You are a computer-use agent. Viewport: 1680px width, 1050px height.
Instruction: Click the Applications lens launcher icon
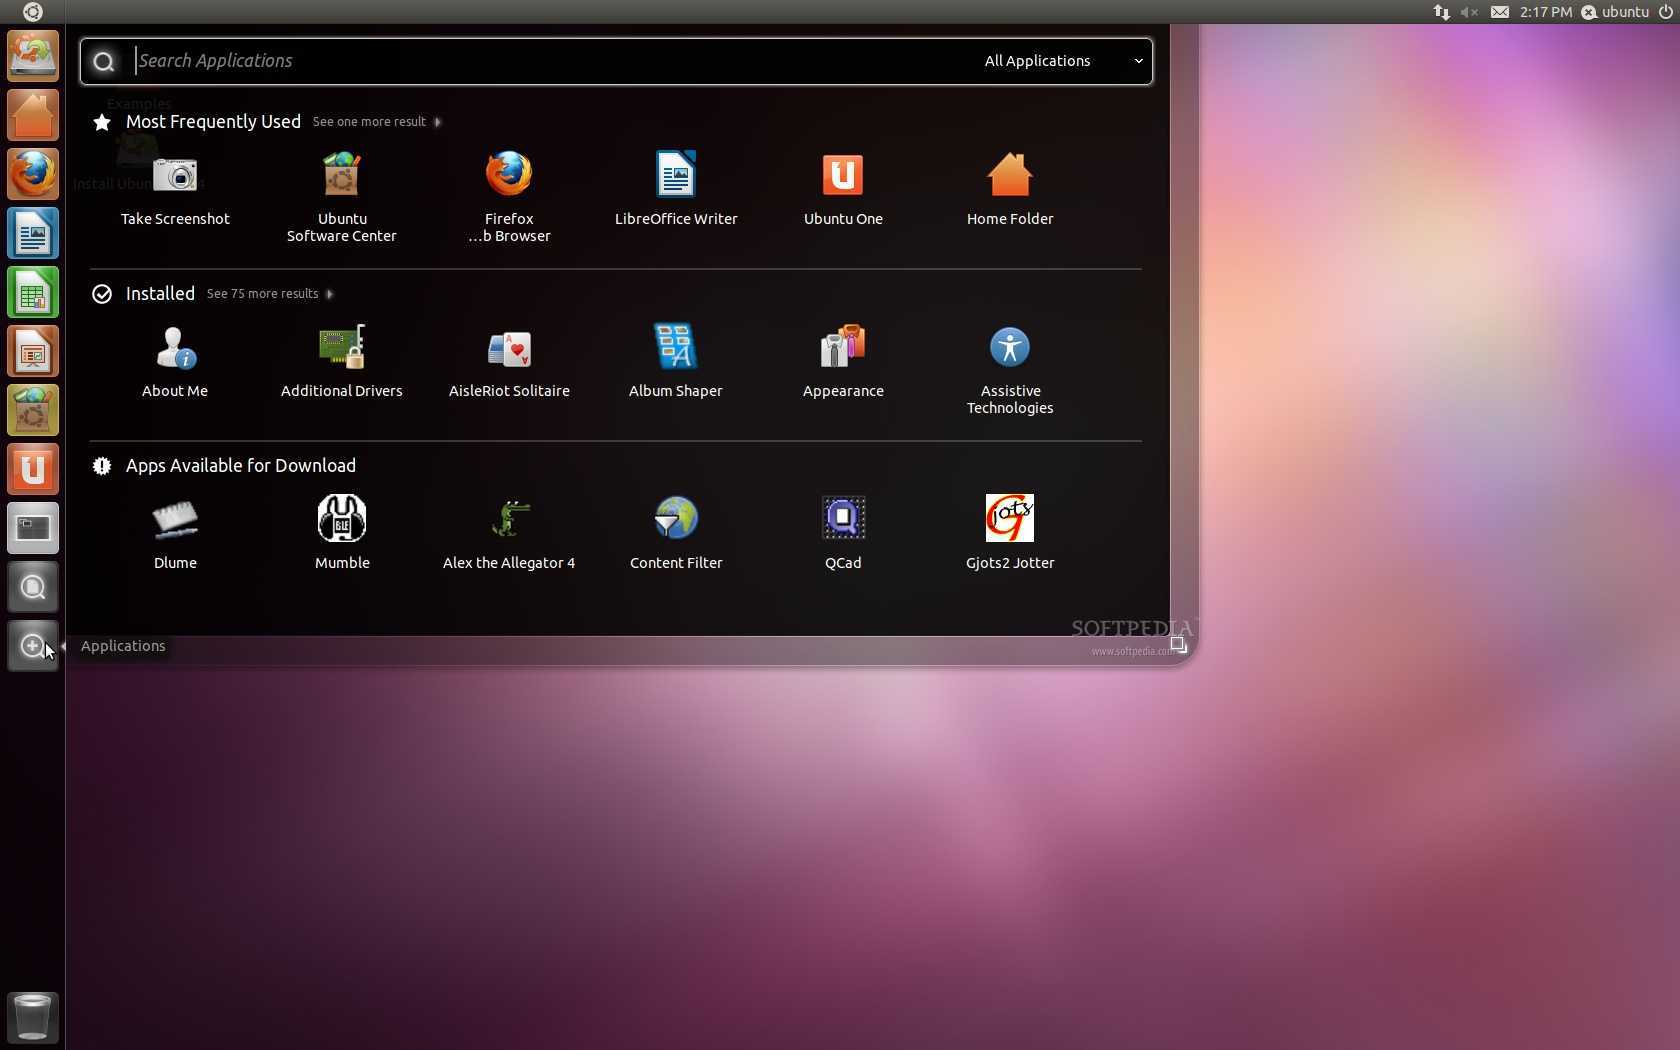33,646
